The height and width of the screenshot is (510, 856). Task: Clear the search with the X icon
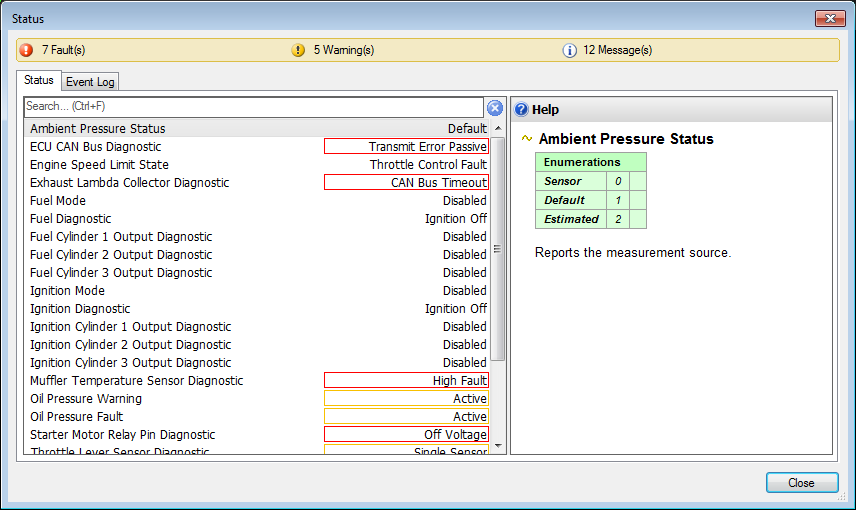pos(495,108)
